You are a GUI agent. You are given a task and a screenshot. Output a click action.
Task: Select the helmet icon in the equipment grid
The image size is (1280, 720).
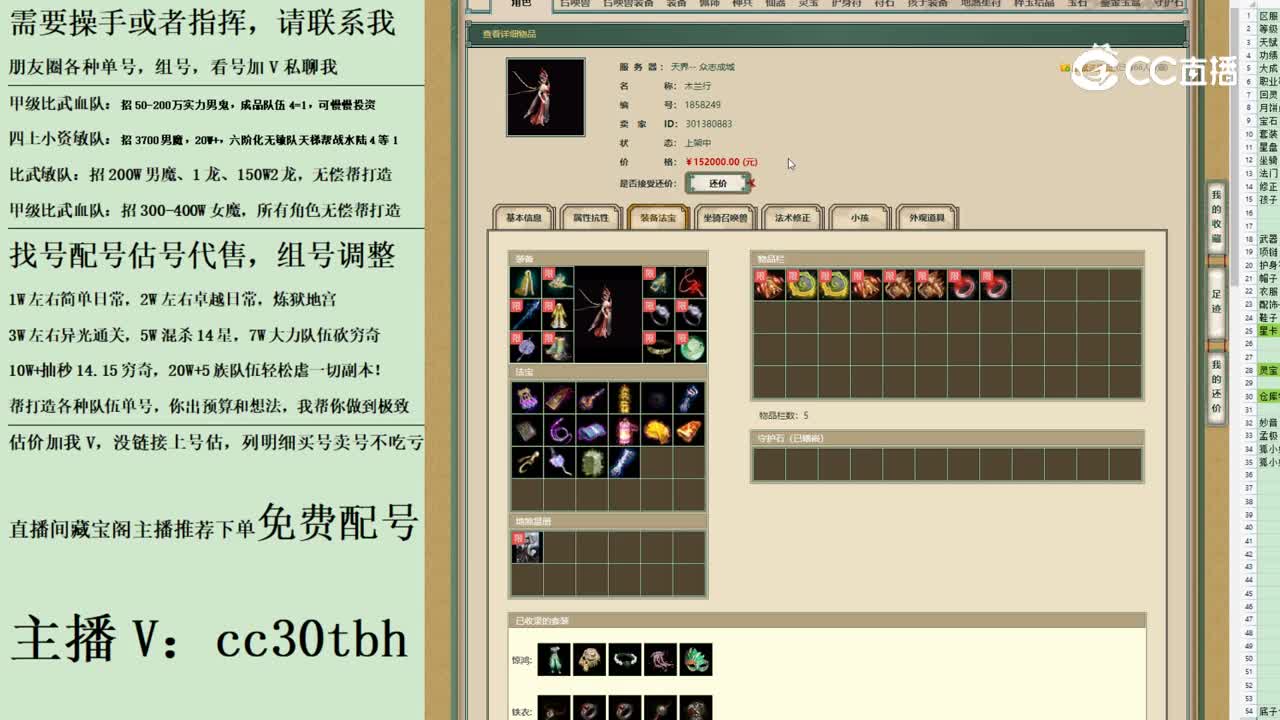(559, 281)
